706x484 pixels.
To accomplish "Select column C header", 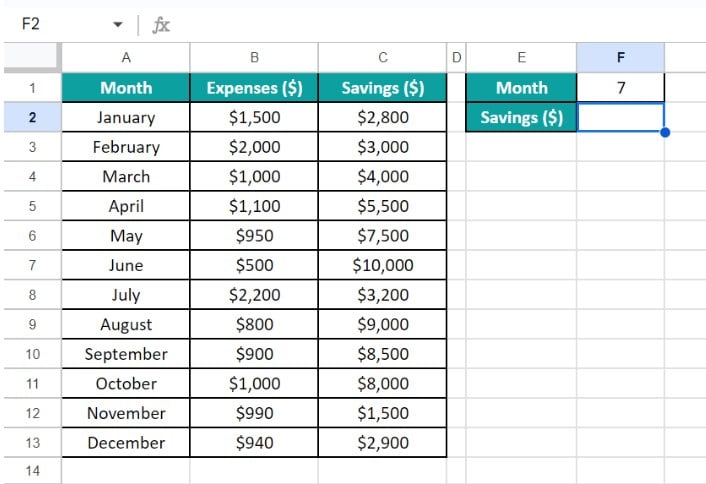I will [x=383, y=58].
